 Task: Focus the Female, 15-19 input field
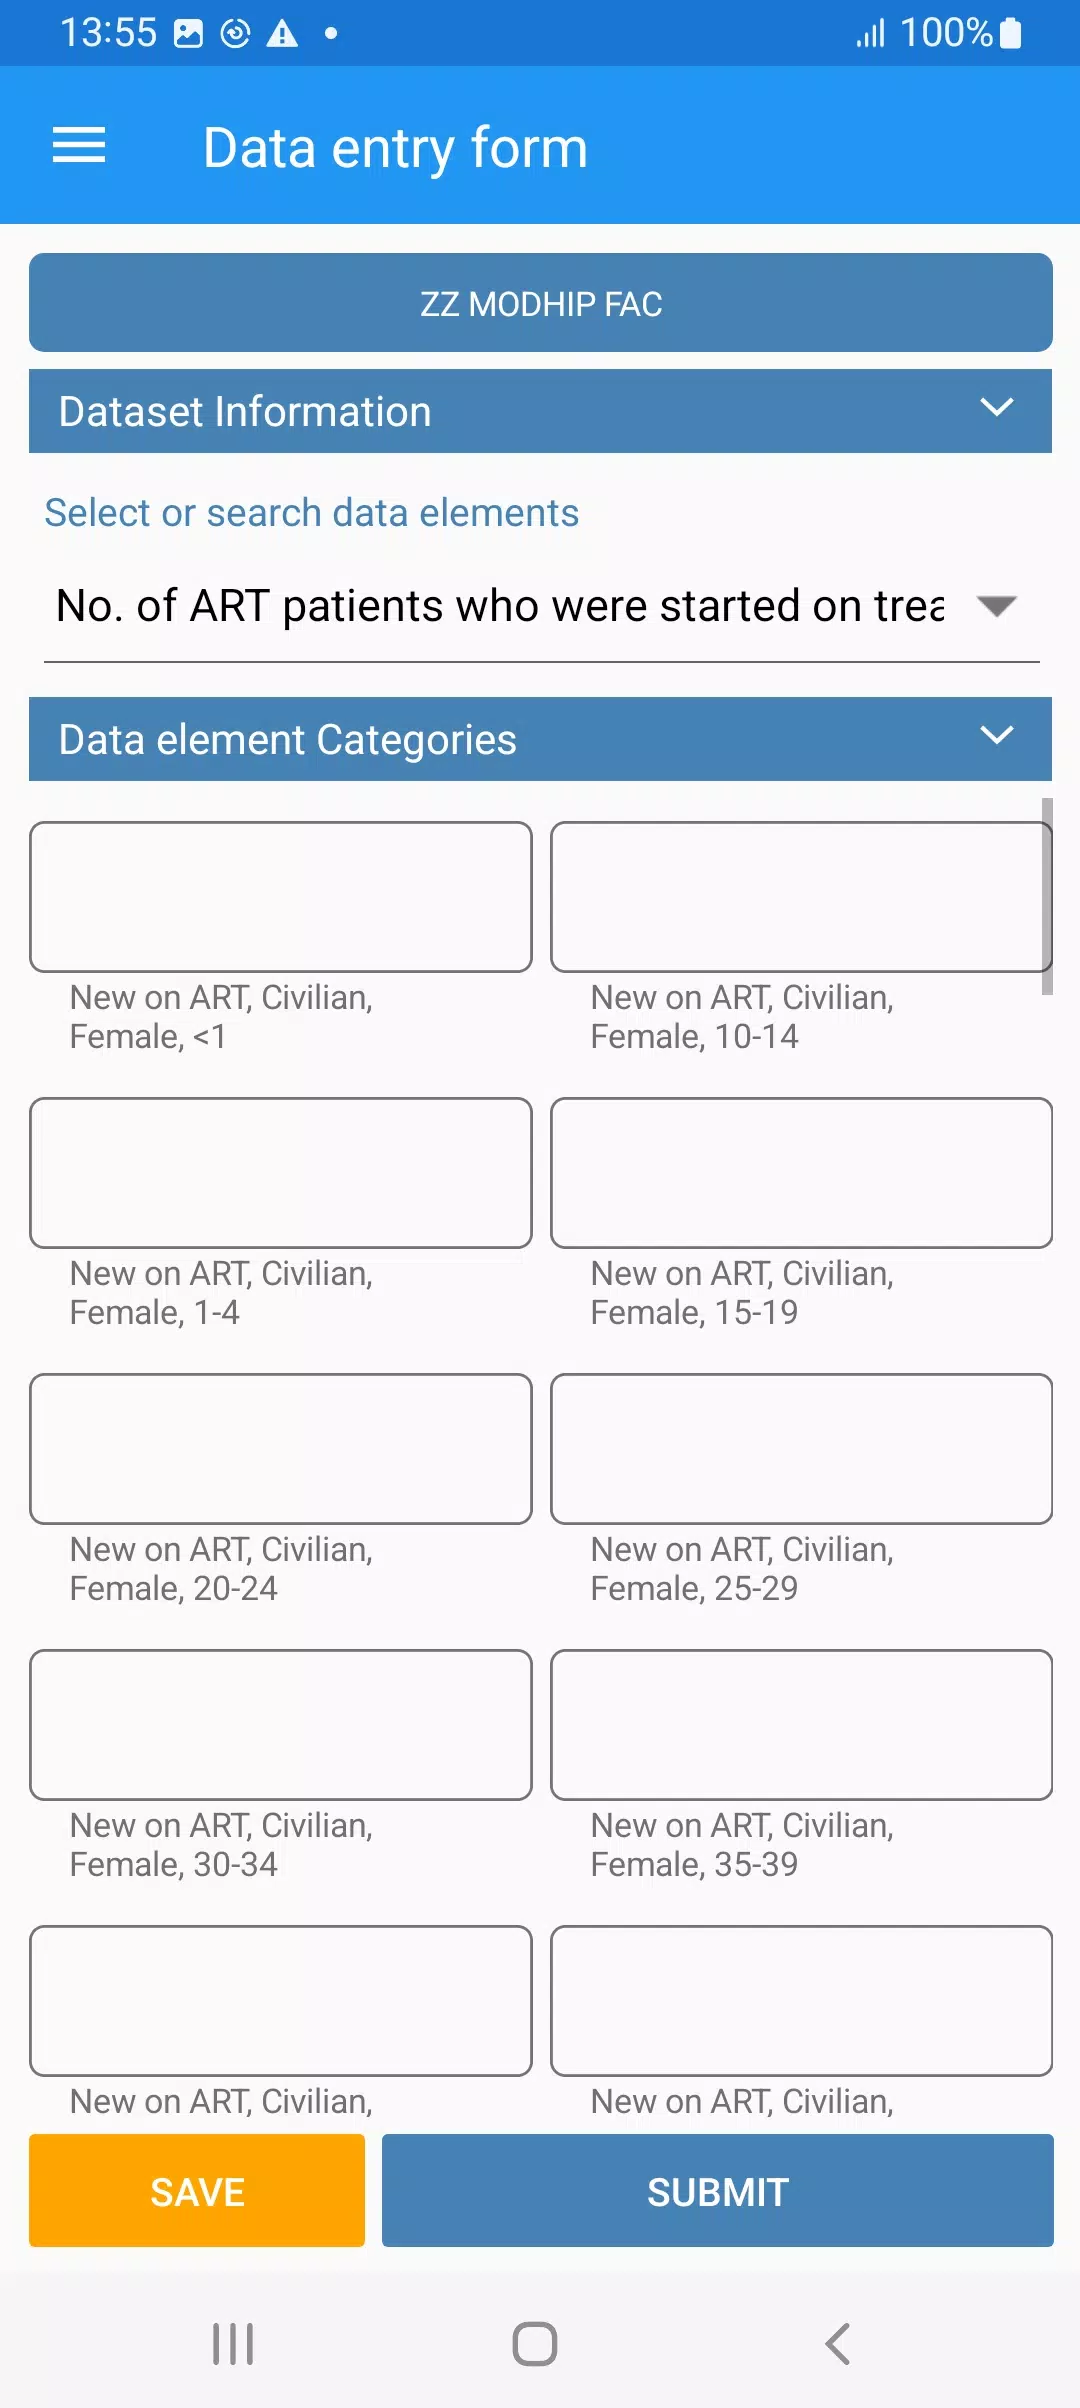[801, 1173]
